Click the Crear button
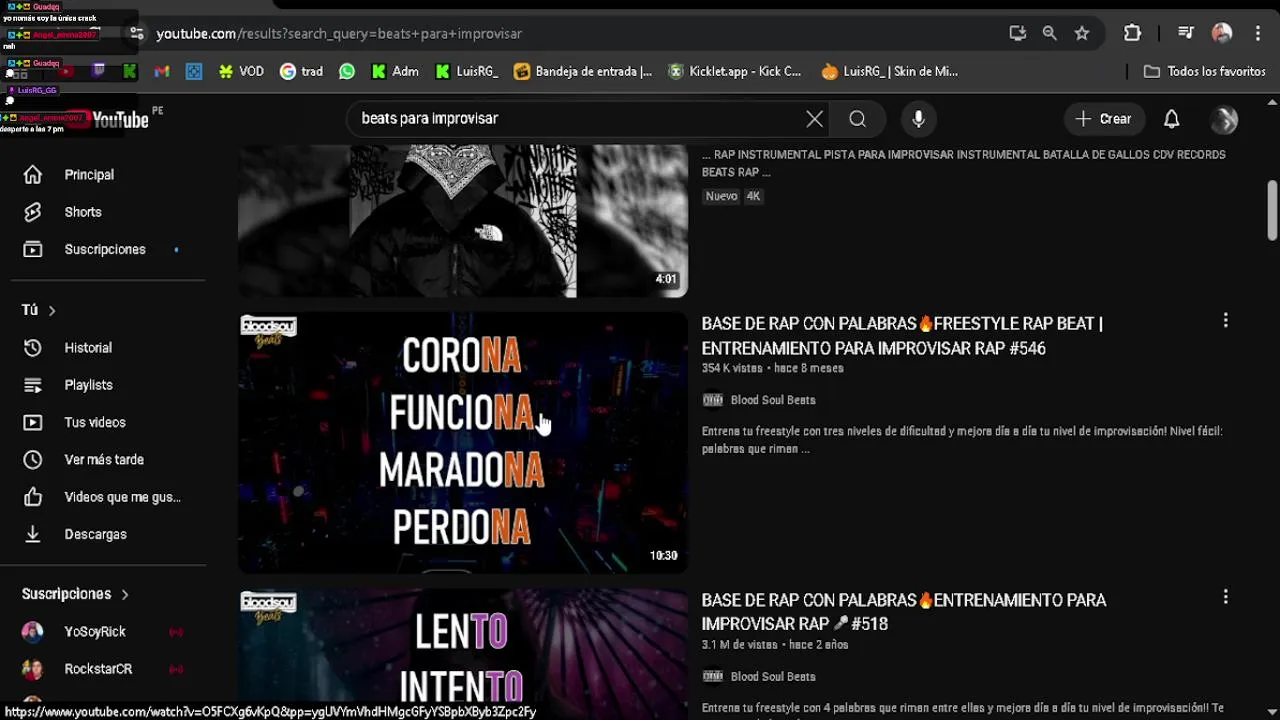 pos(1104,119)
